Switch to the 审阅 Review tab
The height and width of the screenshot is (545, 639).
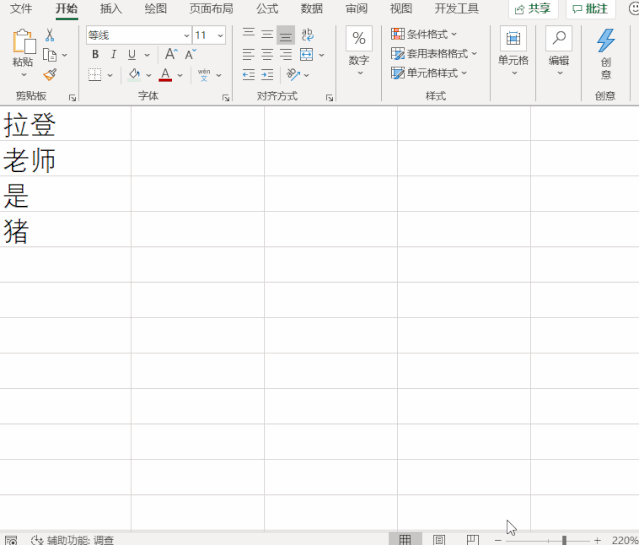357,9
